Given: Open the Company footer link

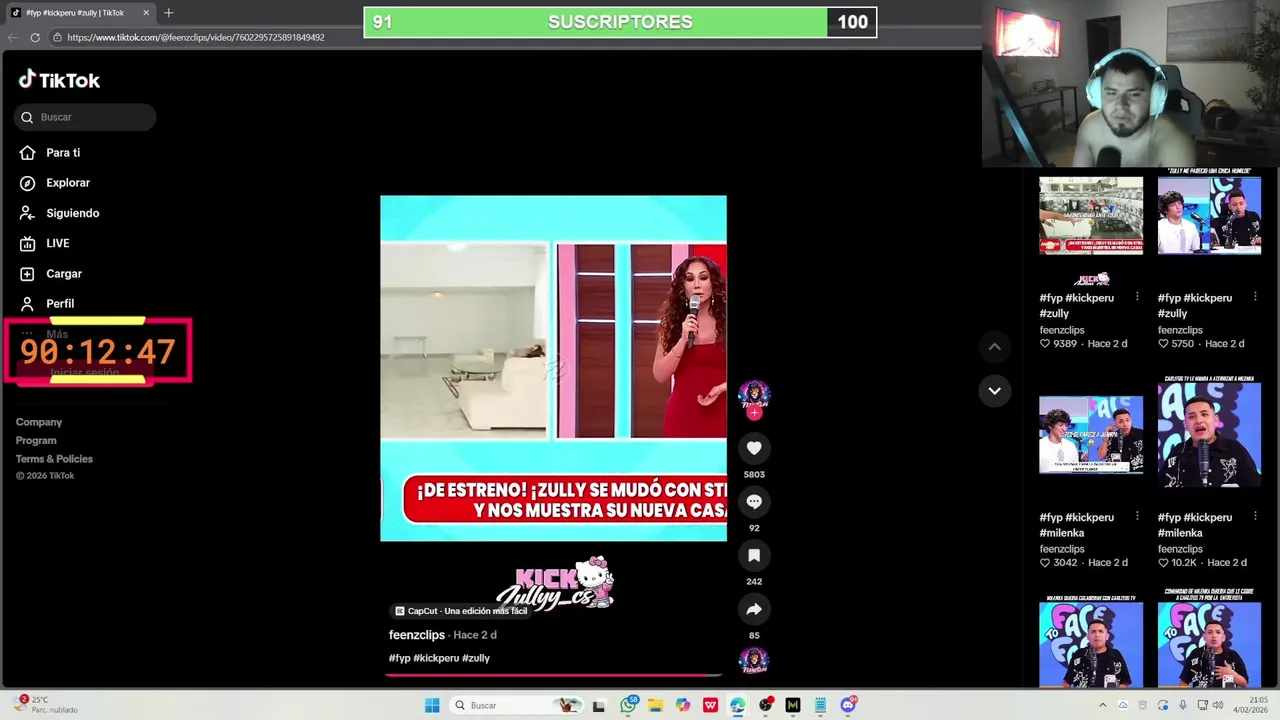Looking at the screenshot, I should 39,422.
